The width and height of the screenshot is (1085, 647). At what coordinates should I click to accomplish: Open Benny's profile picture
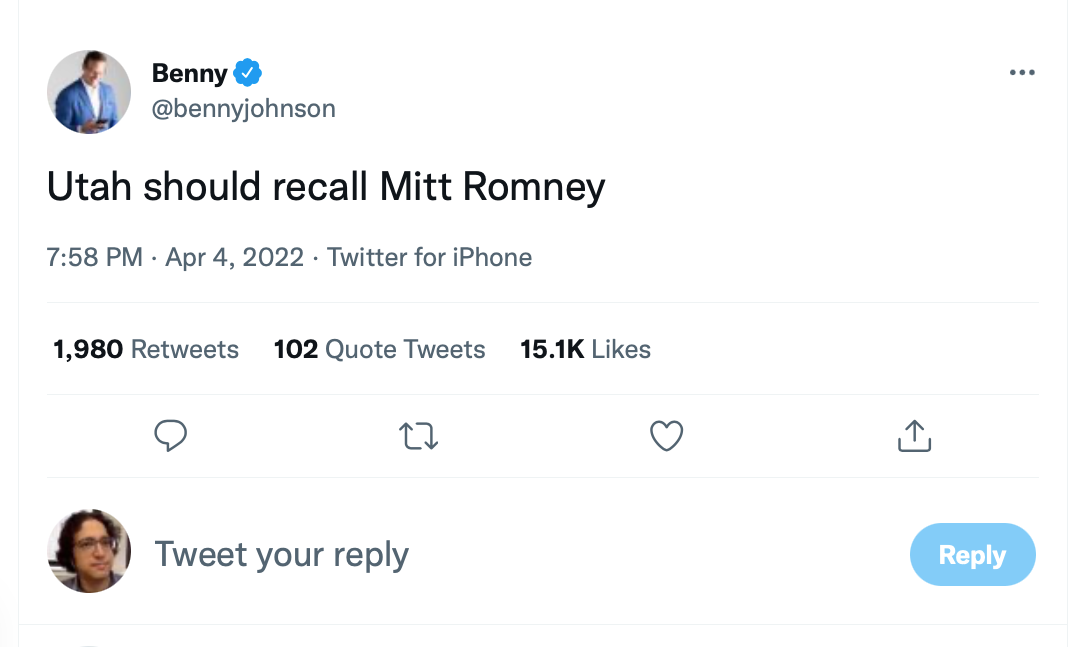pyautogui.click(x=89, y=92)
